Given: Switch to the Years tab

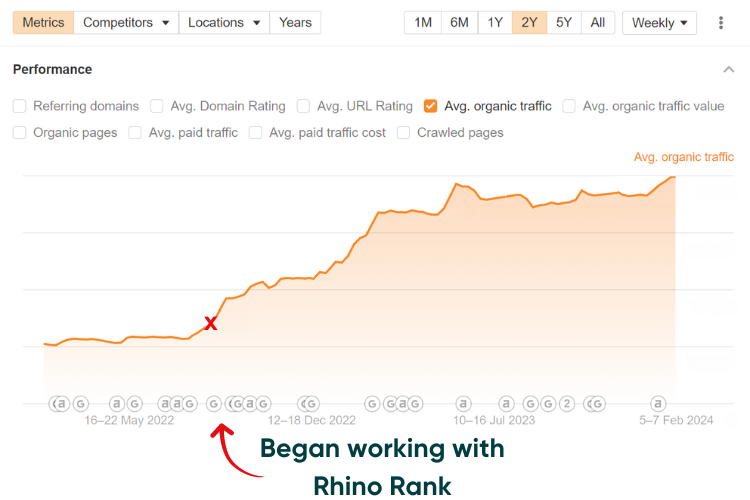Looking at the screenshot, I should (295, 22).
